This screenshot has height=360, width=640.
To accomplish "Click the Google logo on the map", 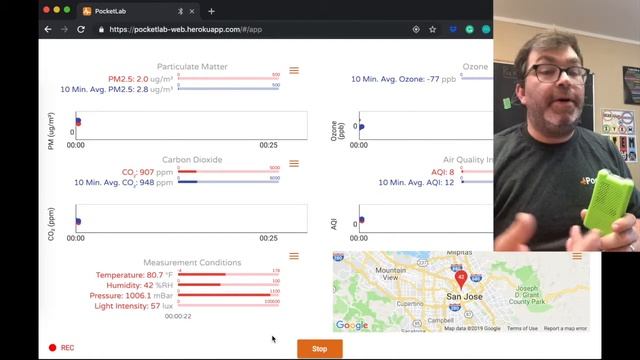I will 352,325.
